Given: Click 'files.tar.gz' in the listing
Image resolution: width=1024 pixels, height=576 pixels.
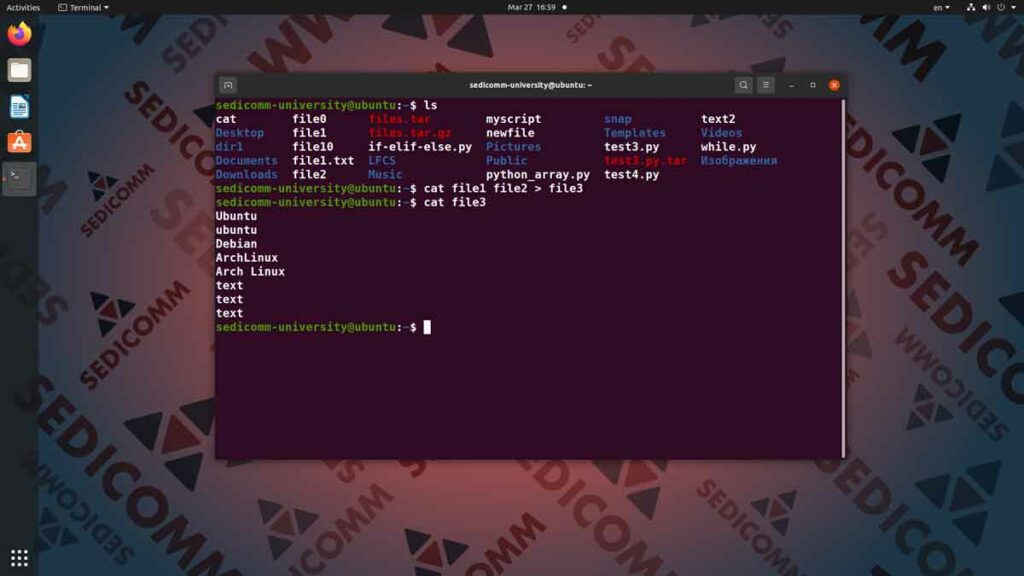Looking at the screenshot, I should coord(409,133).
